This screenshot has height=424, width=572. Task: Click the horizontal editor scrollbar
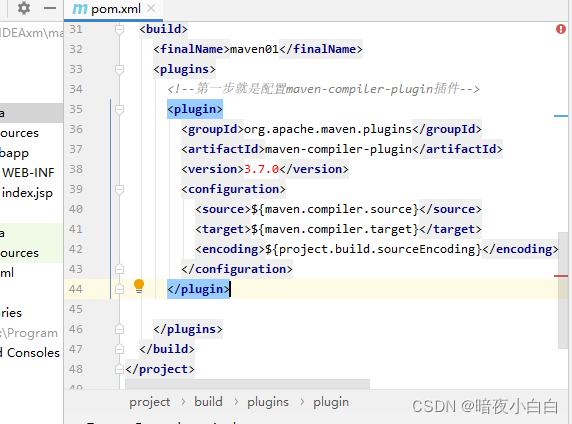247,383
